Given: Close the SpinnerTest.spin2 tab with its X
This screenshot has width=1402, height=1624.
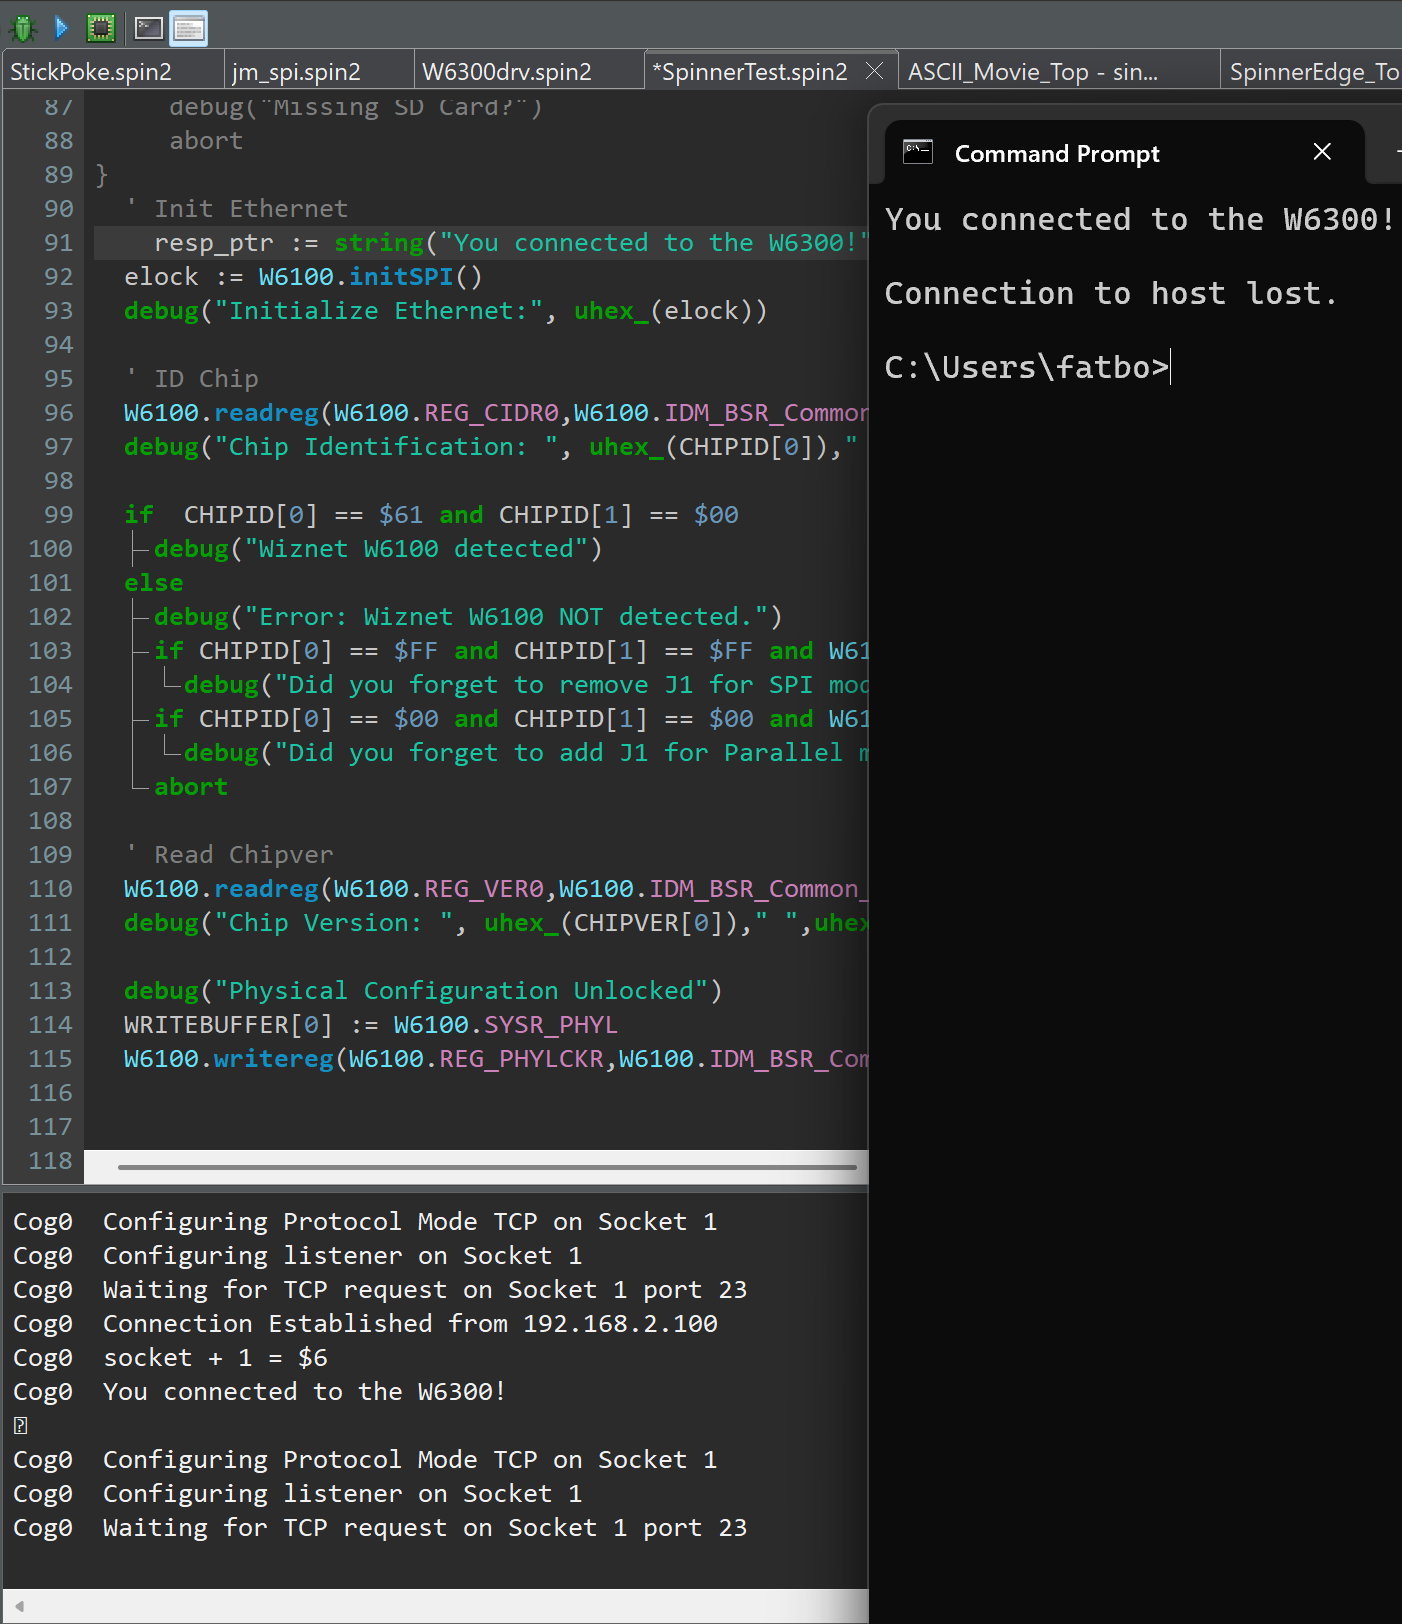Looking at the screenshot, I should (x=874, y=71).
